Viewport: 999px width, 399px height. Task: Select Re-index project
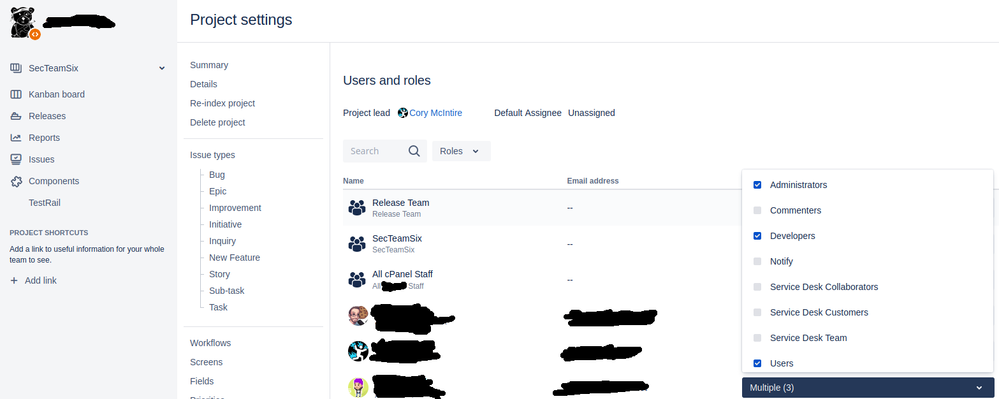222,103
